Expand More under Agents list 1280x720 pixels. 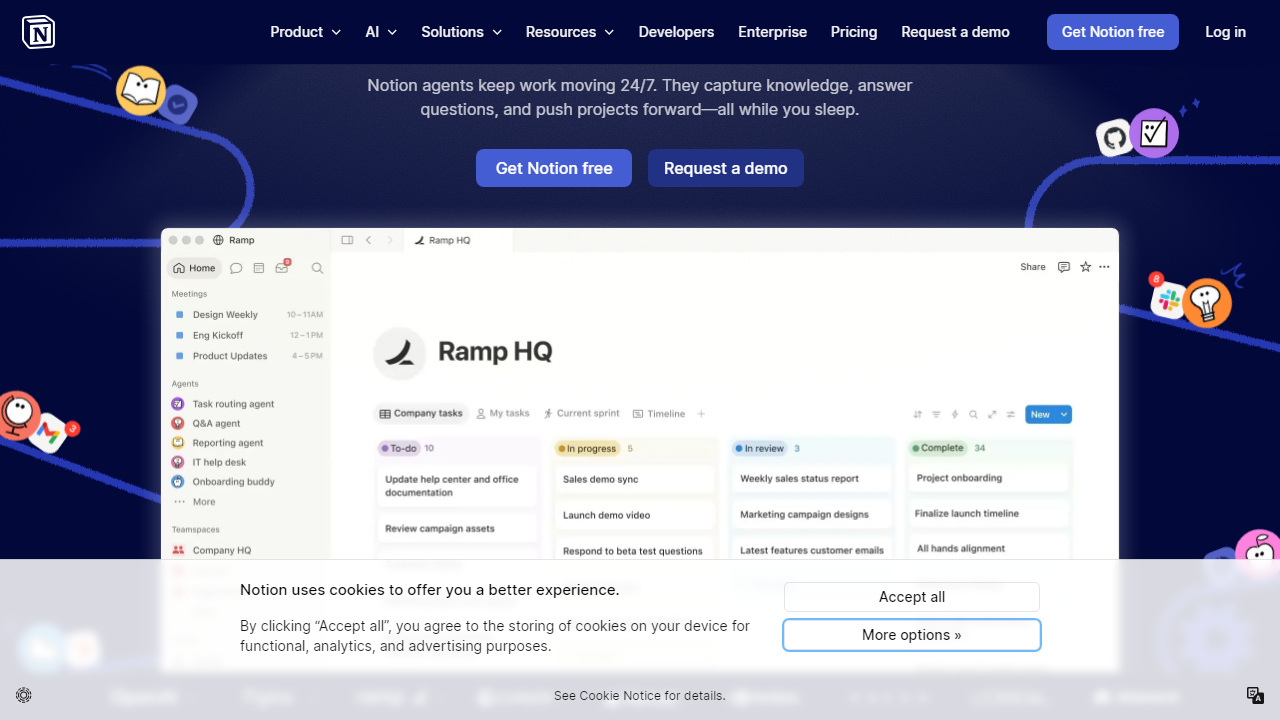pos(195,502)
